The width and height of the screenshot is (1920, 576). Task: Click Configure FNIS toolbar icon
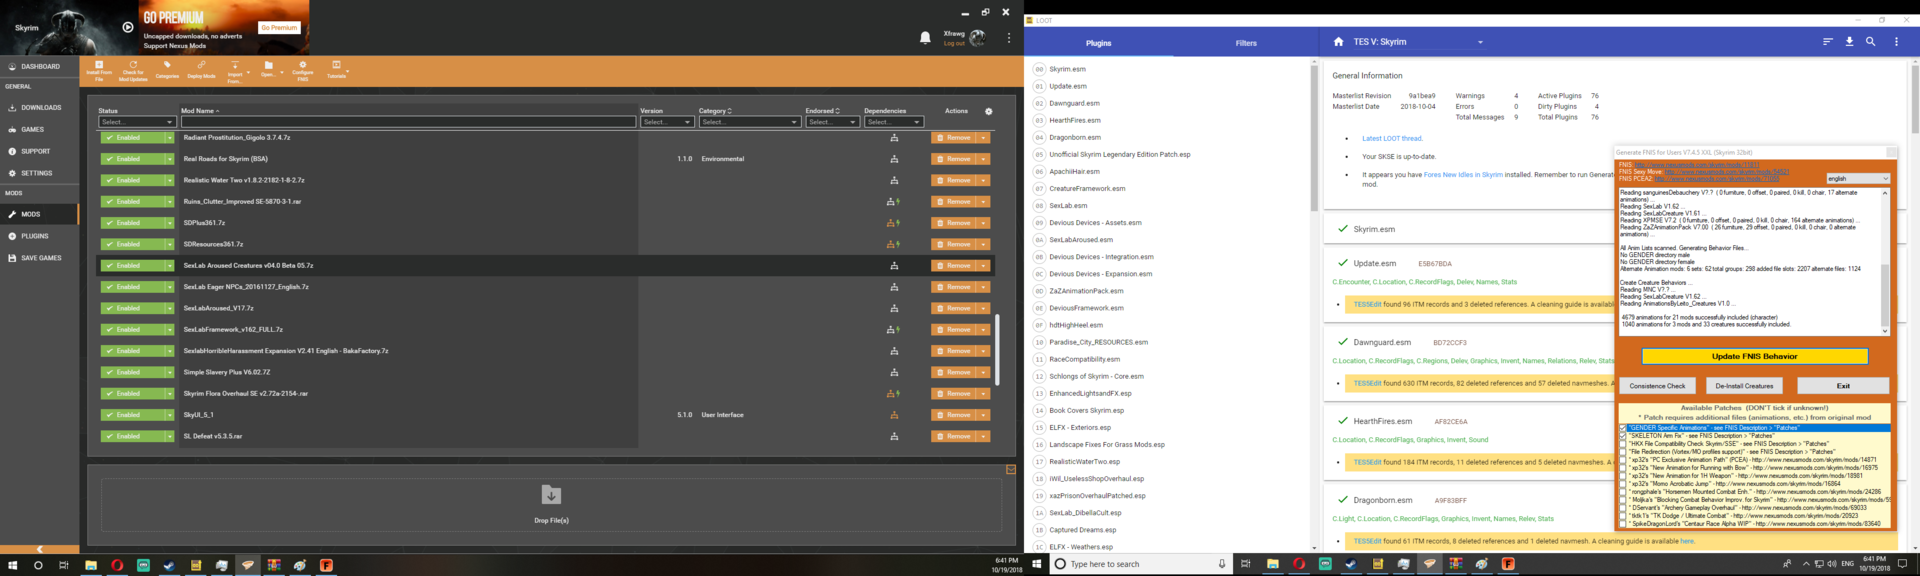click(x=303, y=69)
